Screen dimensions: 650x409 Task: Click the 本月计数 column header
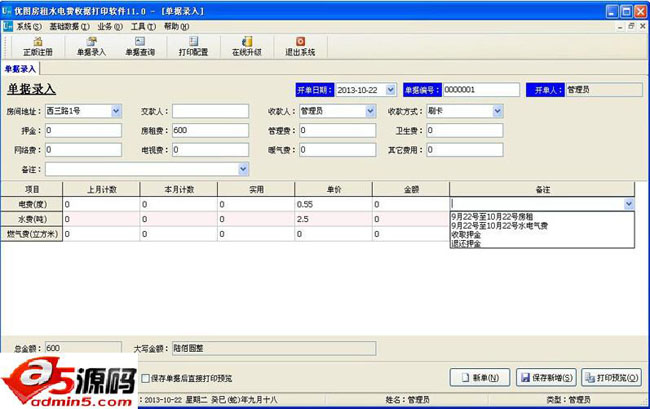tap(179, 189)
